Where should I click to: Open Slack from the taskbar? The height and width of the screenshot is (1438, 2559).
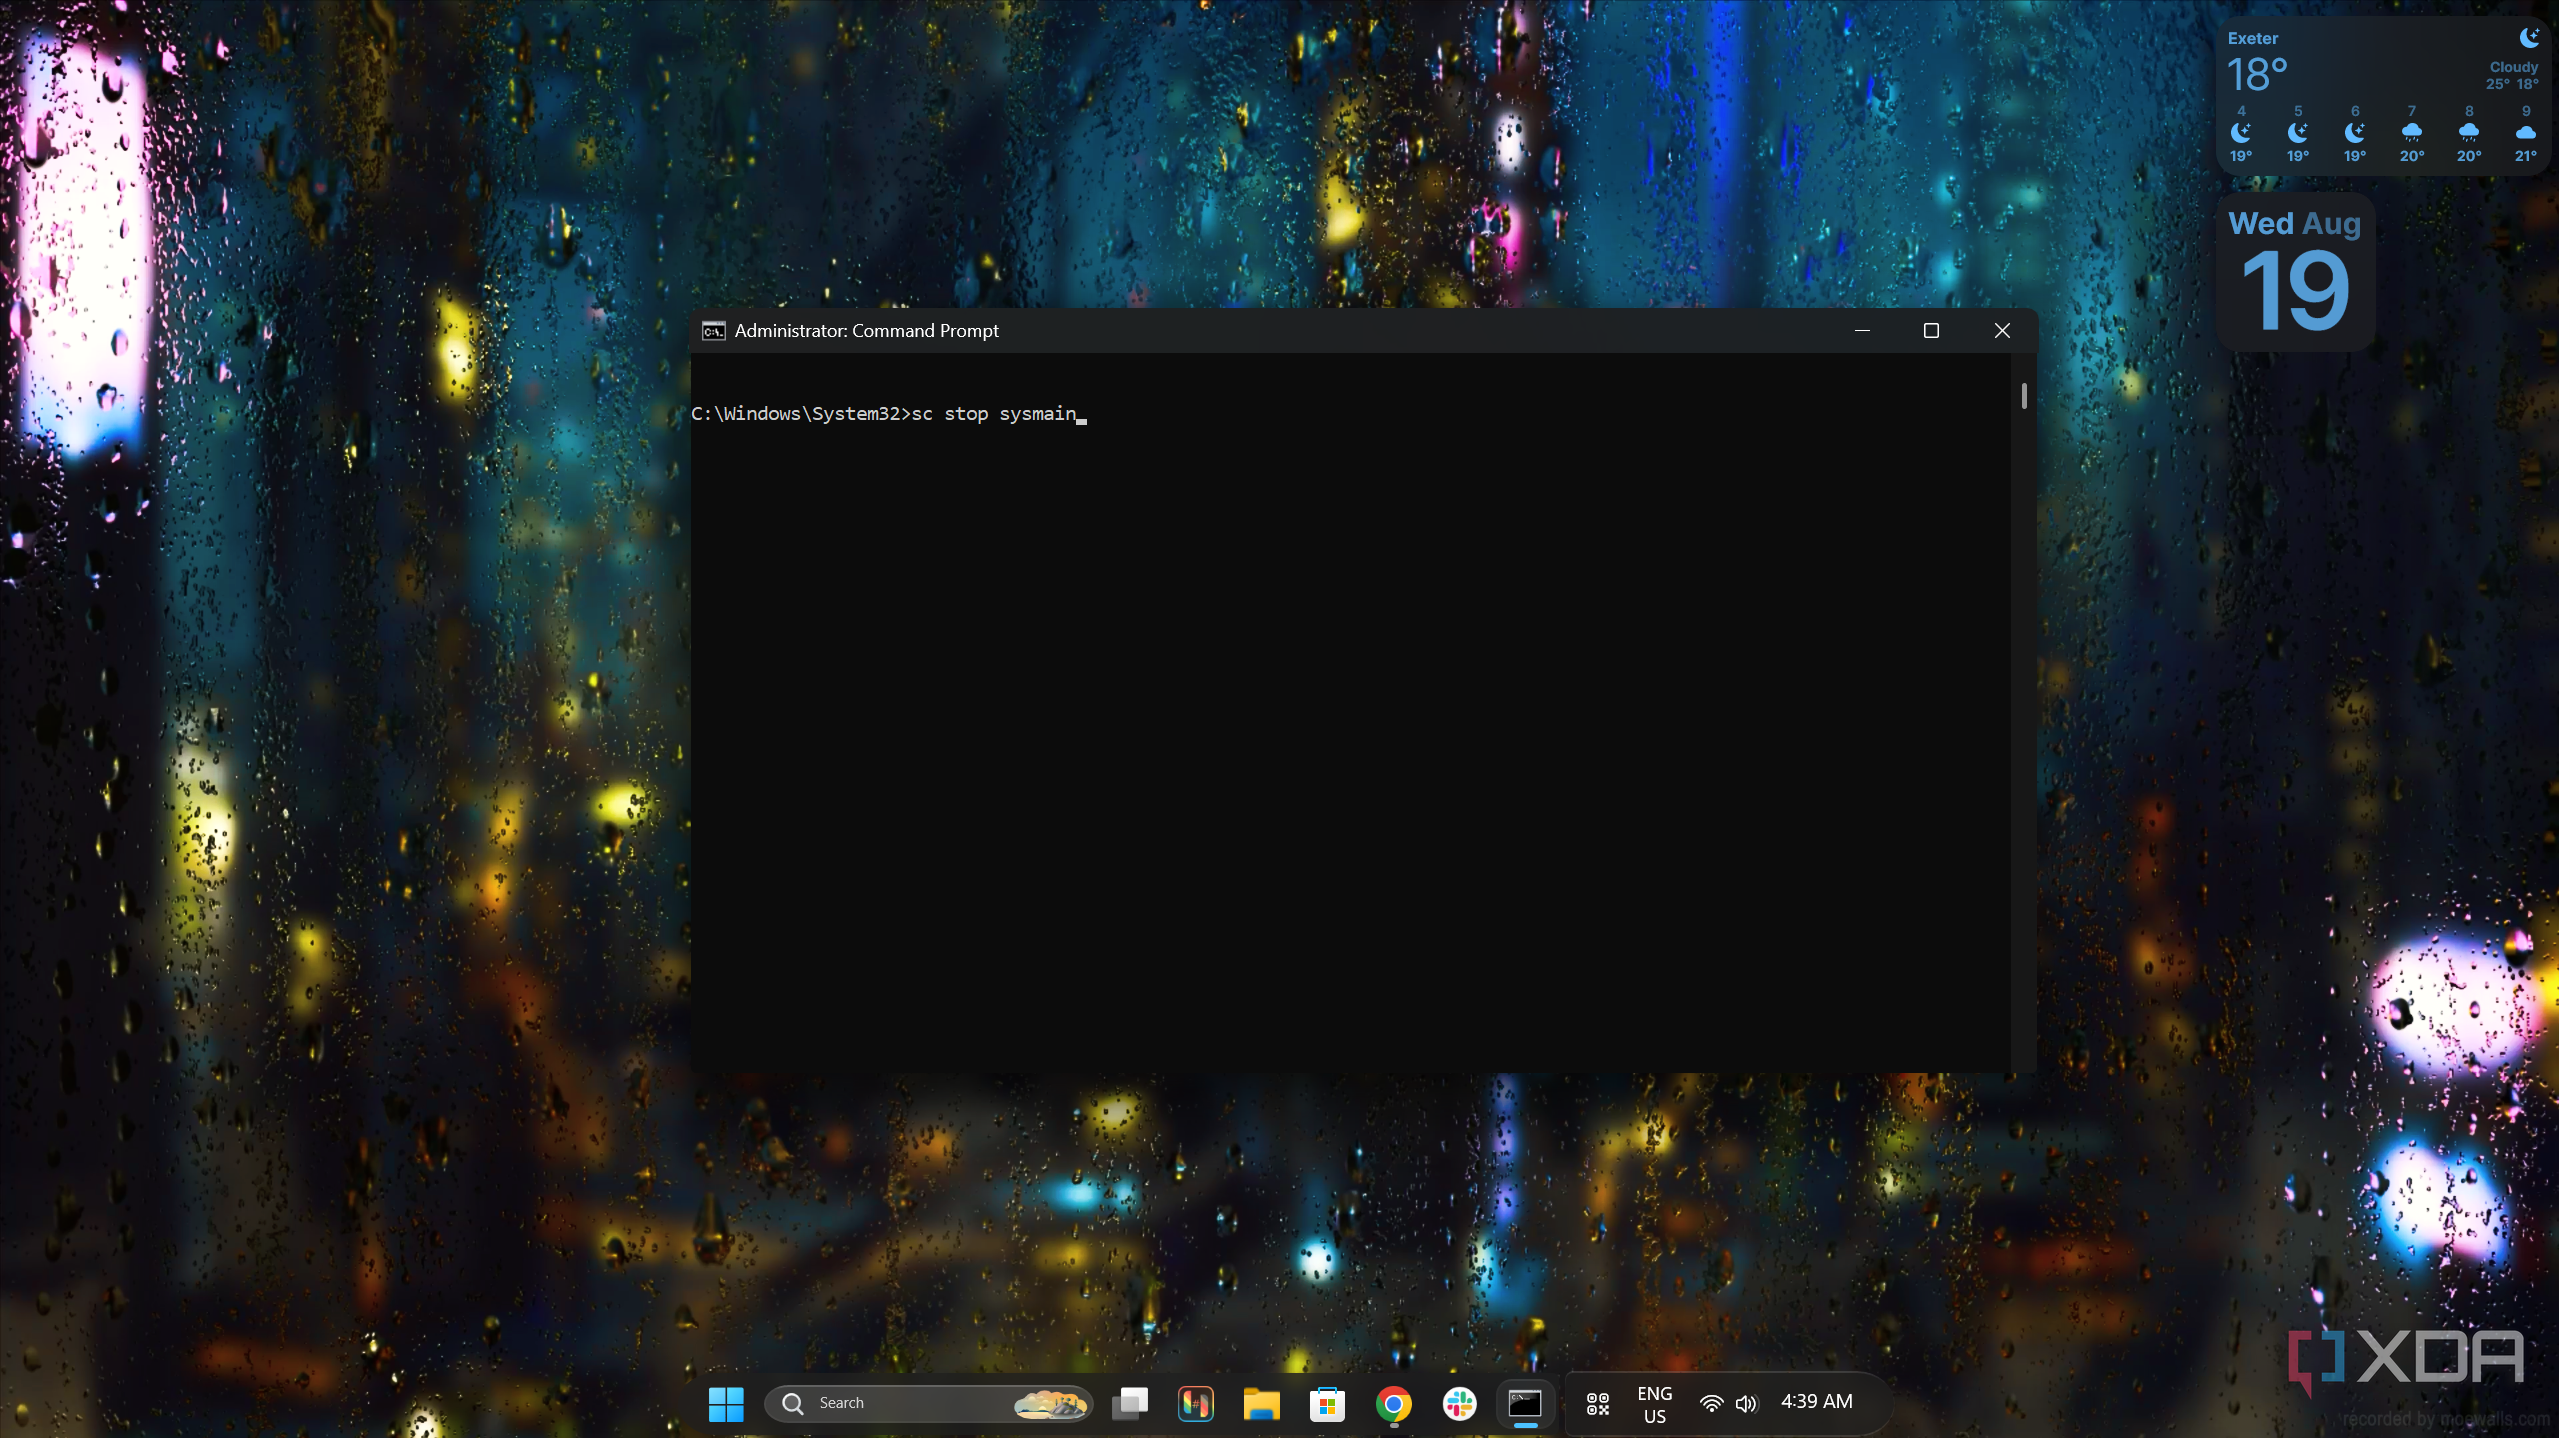coord(1460,1403)
